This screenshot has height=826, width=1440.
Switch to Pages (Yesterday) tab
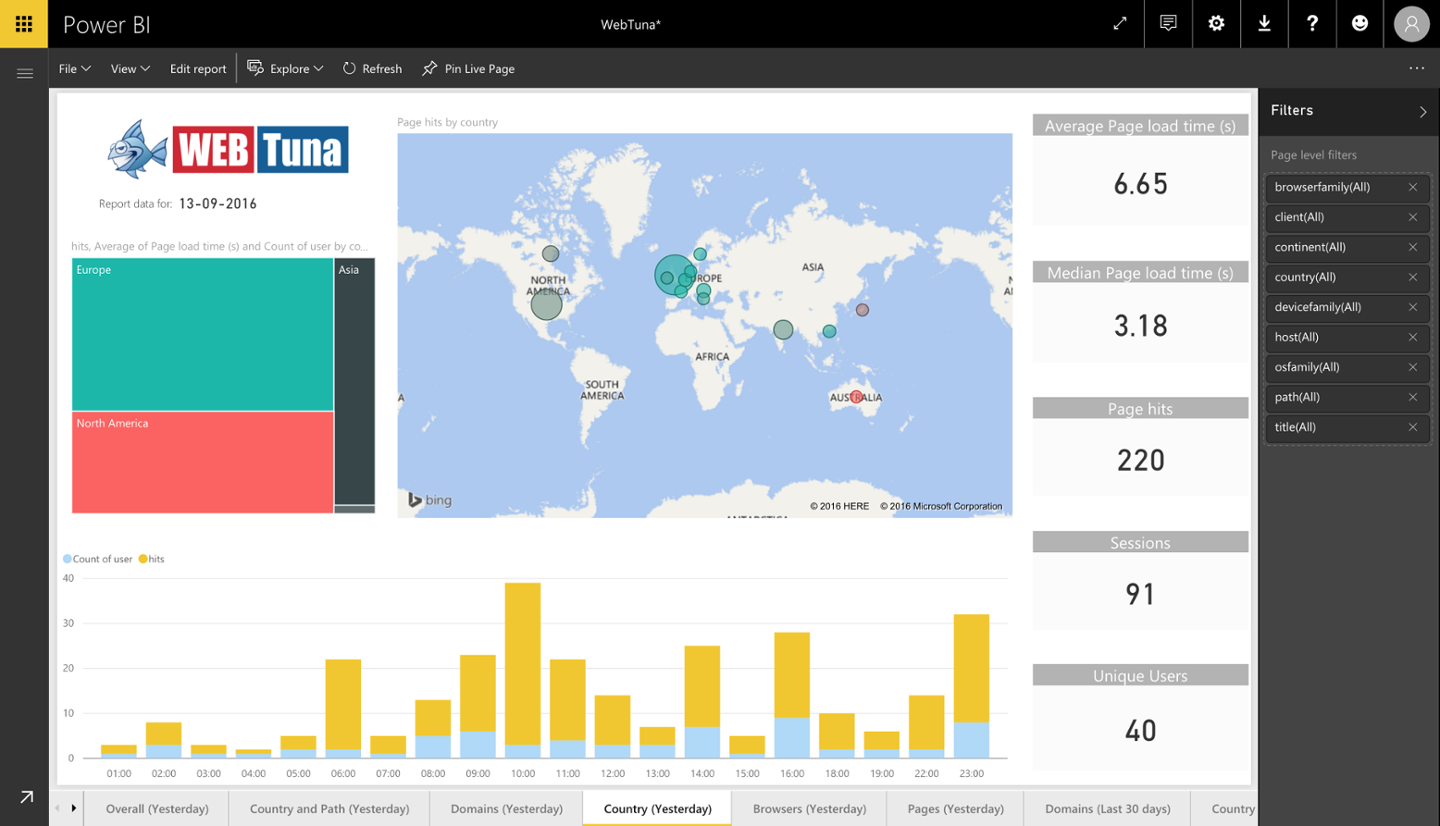955,808
